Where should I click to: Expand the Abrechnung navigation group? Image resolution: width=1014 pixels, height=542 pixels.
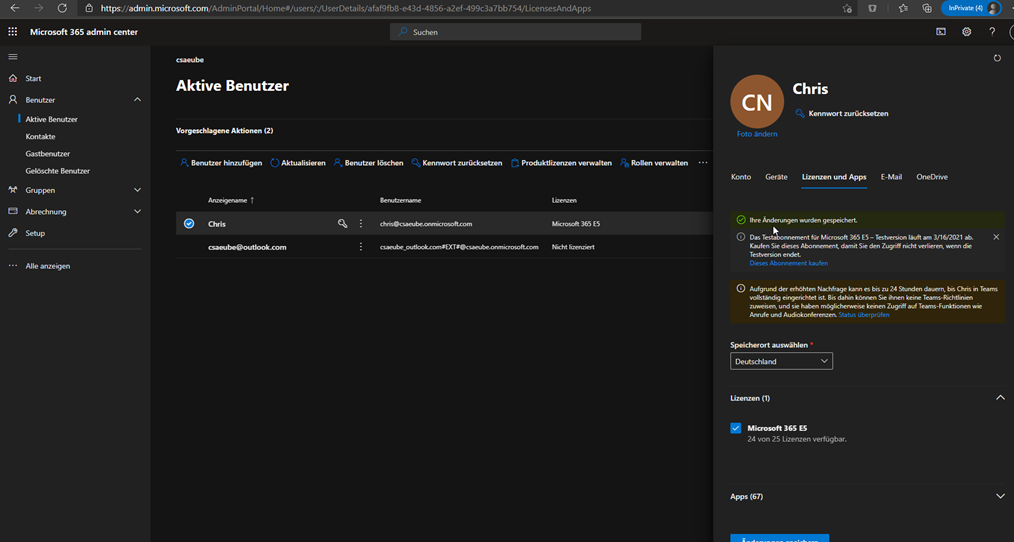pos(137,211)
